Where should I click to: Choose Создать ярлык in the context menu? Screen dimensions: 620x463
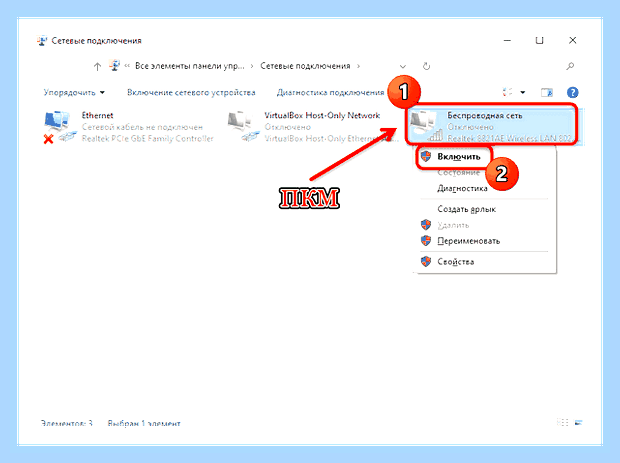click(x=466, y=209)
